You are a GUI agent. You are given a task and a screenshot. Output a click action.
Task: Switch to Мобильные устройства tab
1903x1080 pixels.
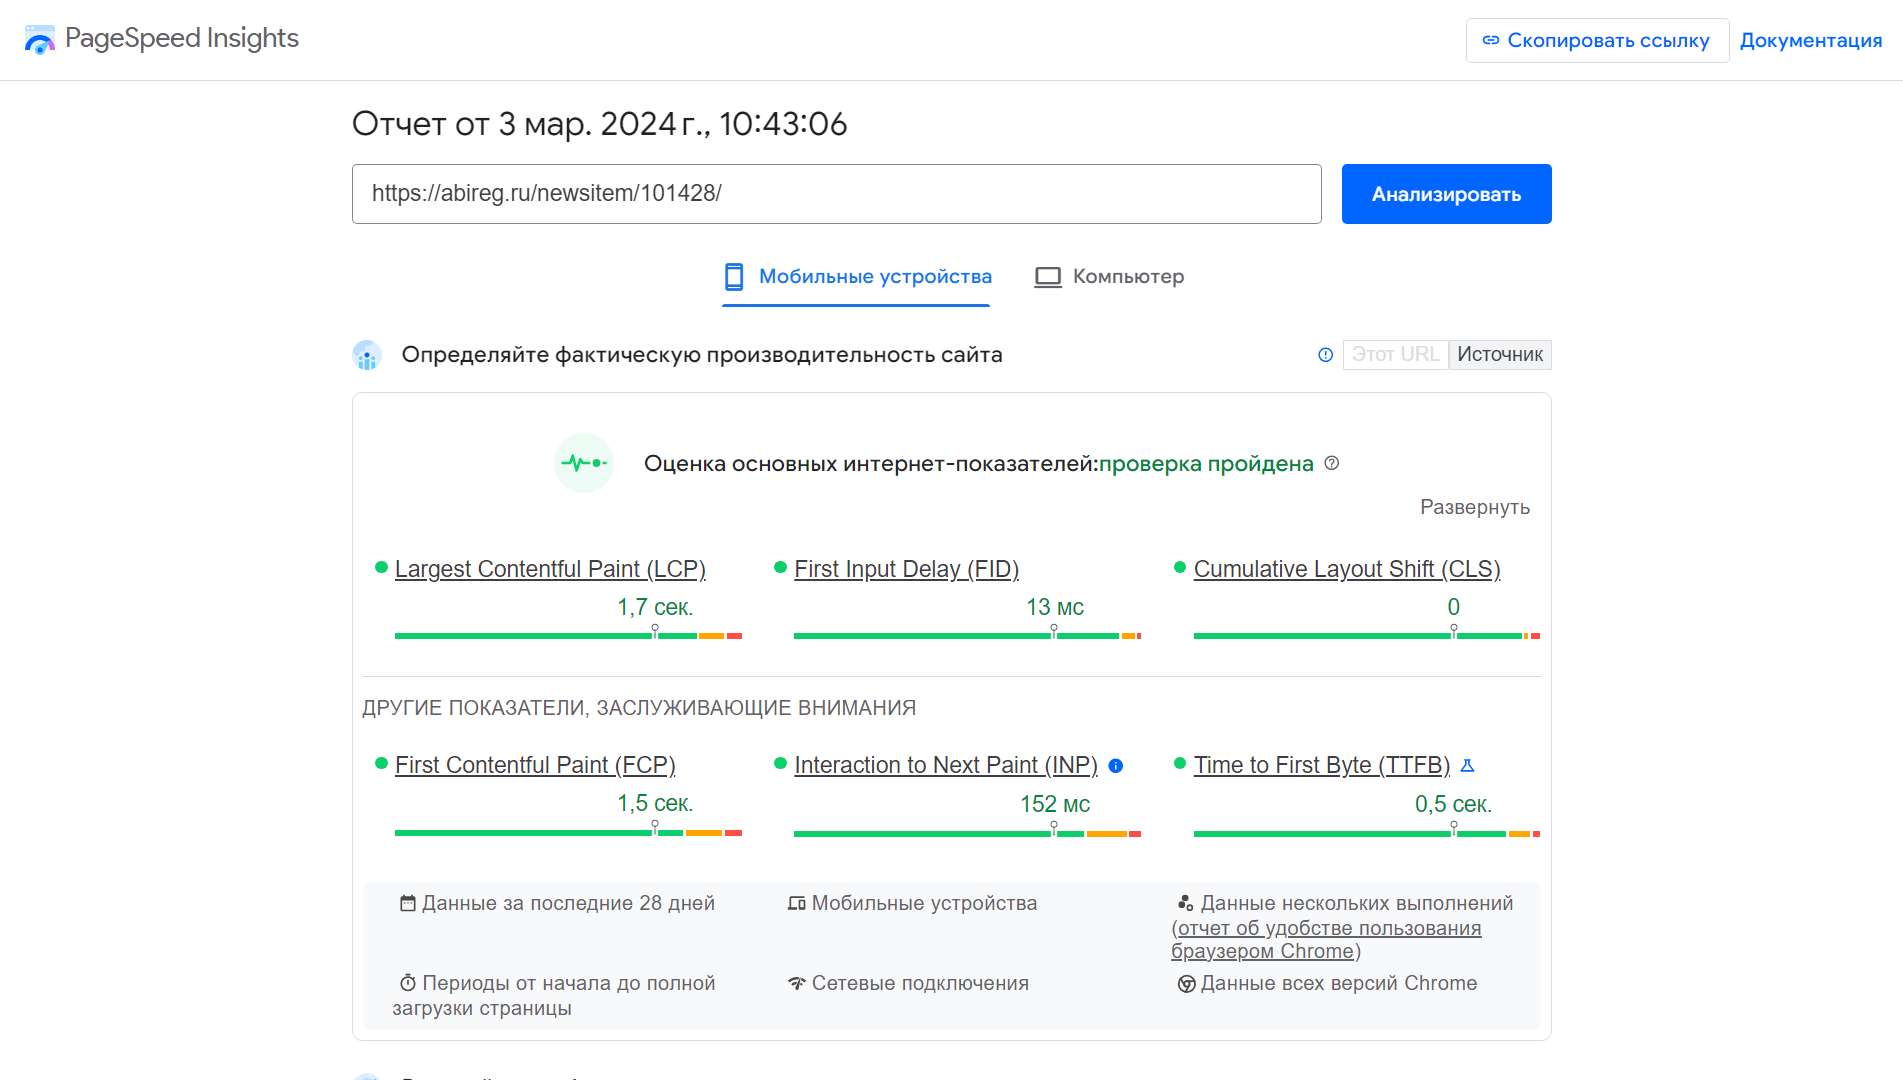pos(857,277)
